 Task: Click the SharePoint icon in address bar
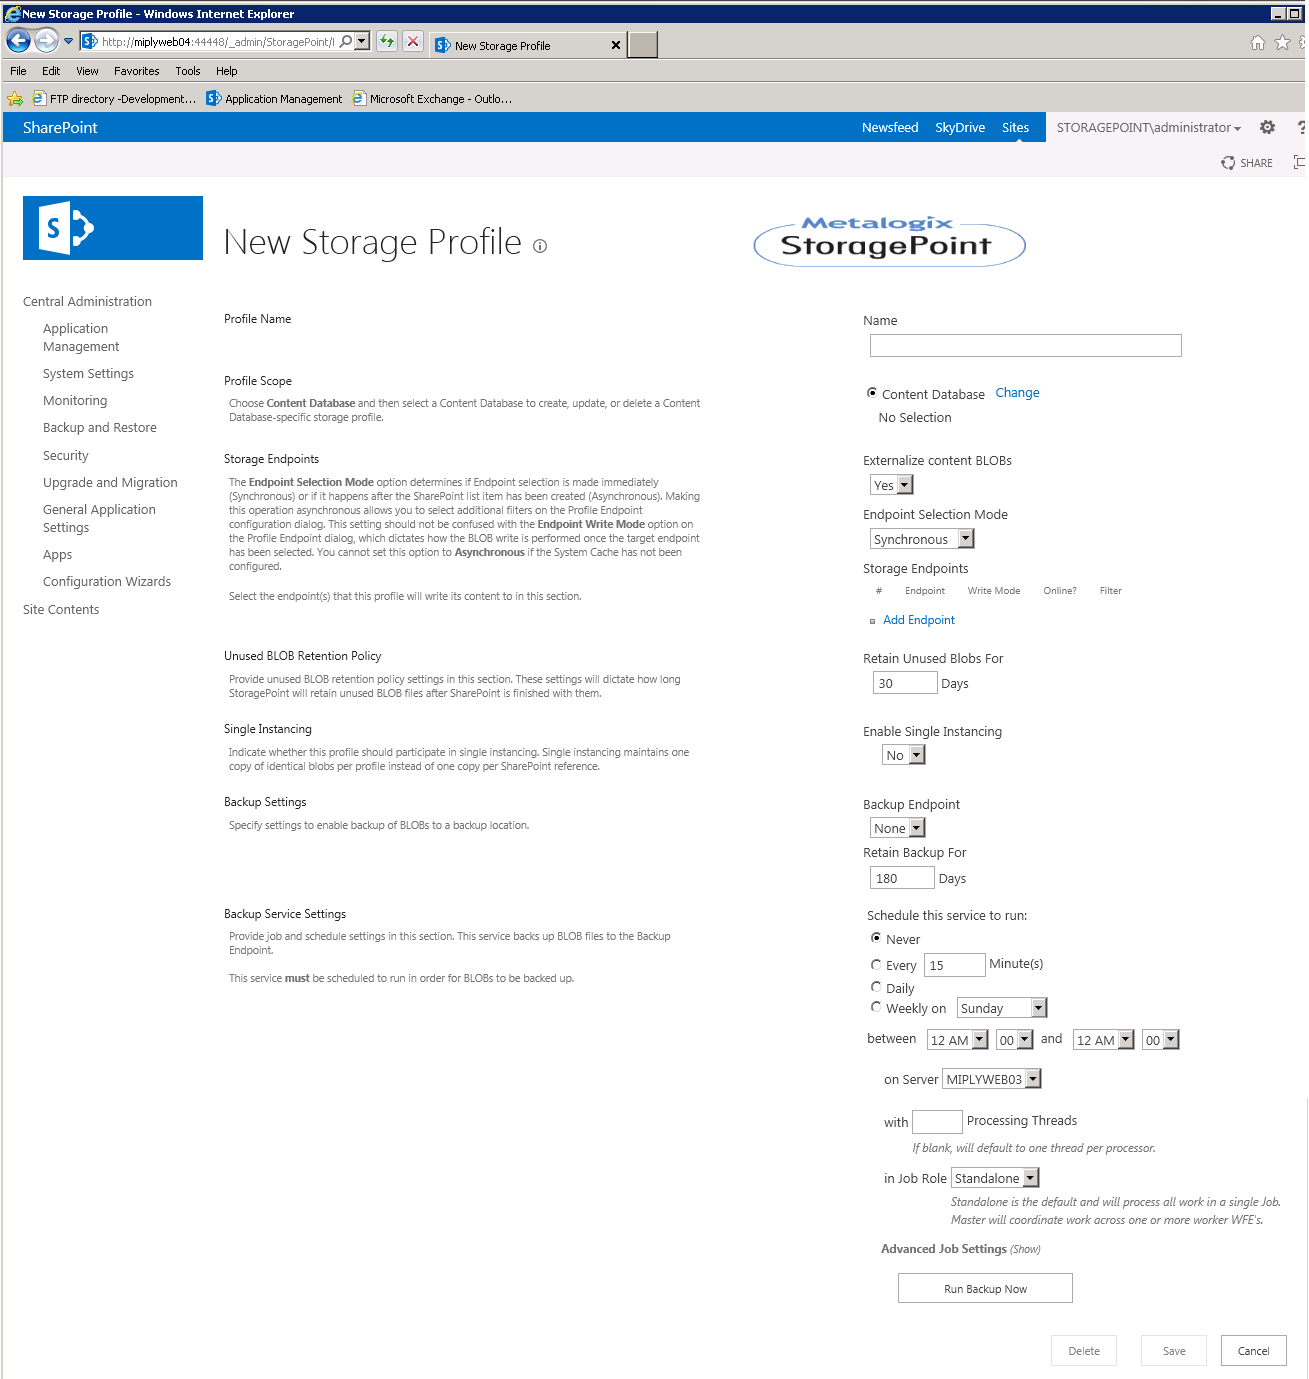pyautogui.click(x=90, y=41)
